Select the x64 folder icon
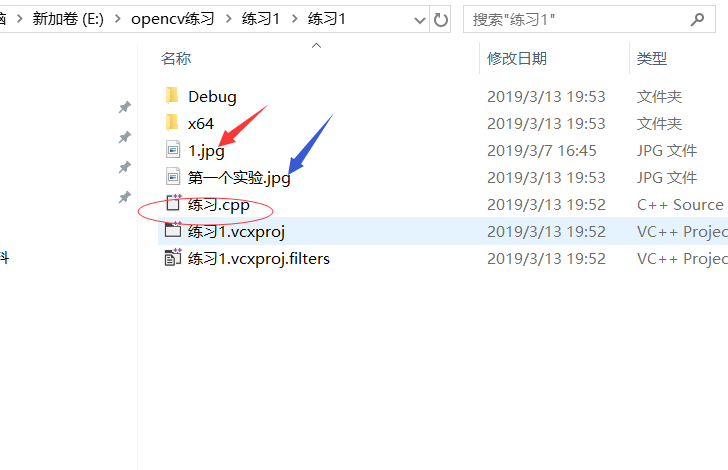 [172, 123]
